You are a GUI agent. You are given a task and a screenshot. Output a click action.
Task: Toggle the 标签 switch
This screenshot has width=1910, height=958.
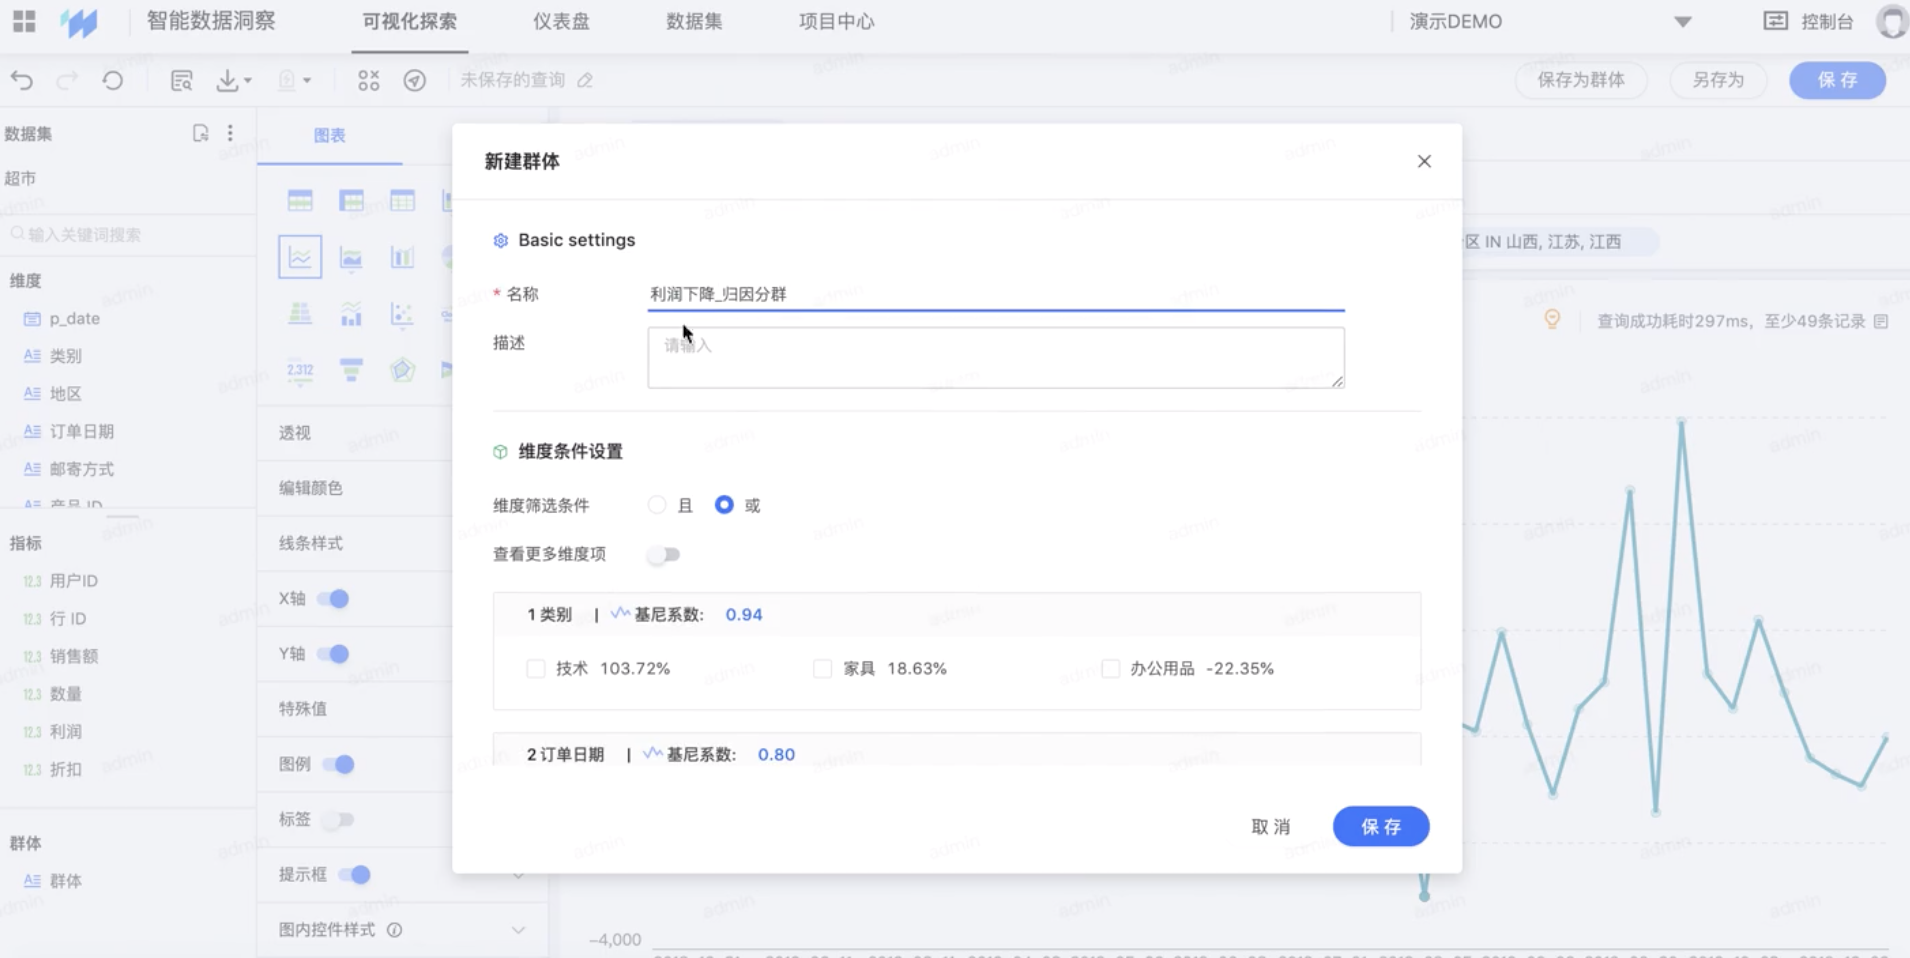(338, 820)
